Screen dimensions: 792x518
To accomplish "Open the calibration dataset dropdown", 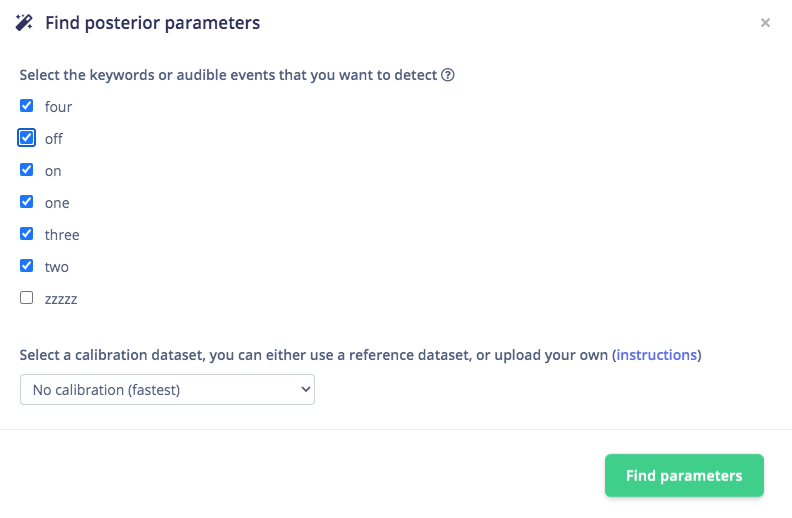I will point(167,390).
